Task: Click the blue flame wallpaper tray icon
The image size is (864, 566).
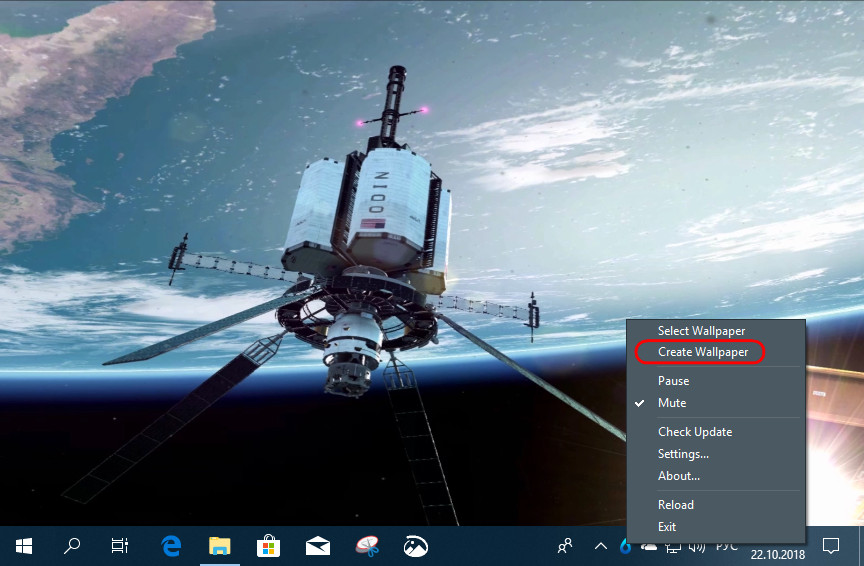Action: tap(625, 545)
